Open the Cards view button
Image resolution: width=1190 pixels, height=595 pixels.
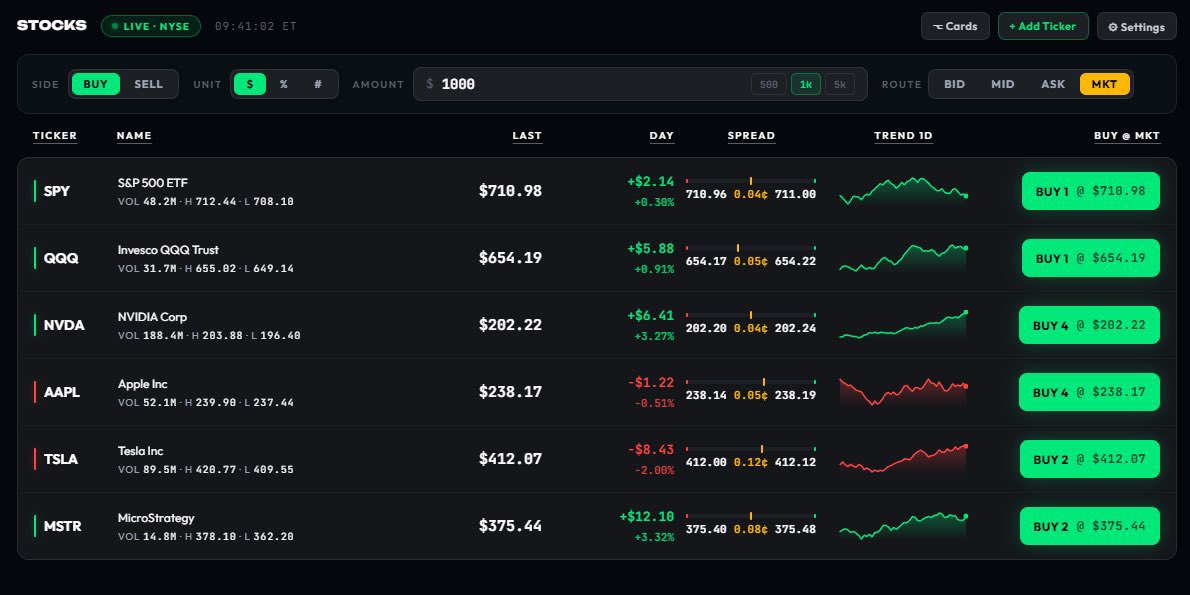click(955, 26)
